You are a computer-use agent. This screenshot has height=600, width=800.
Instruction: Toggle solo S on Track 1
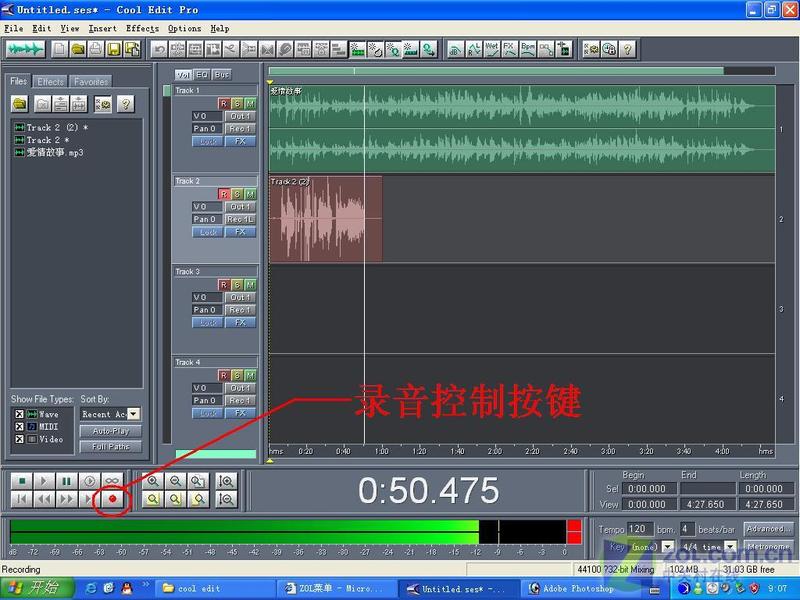[x=237, y=104]
